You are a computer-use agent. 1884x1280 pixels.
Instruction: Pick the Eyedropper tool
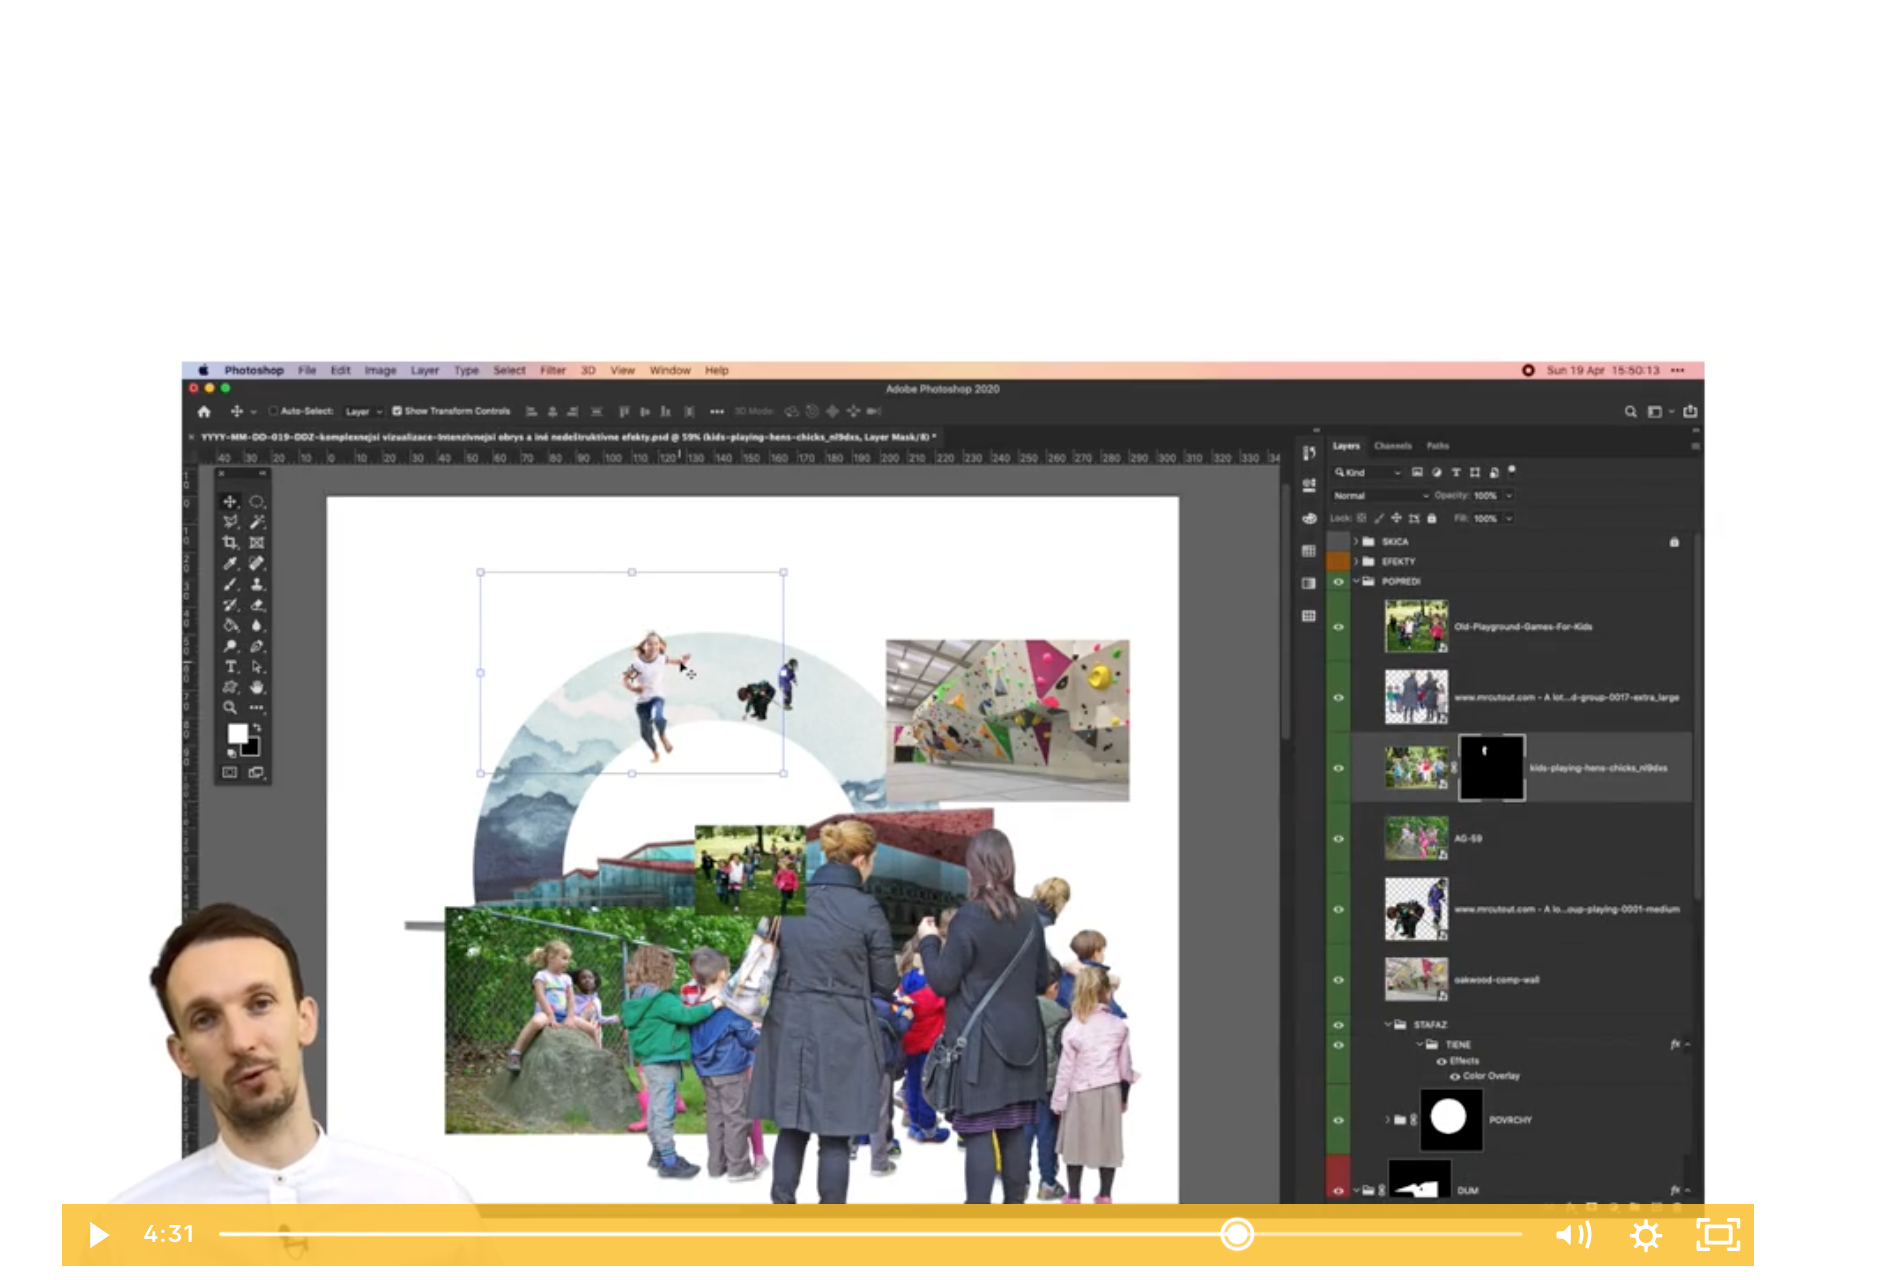pyautogui.click(x=230, y=563)
